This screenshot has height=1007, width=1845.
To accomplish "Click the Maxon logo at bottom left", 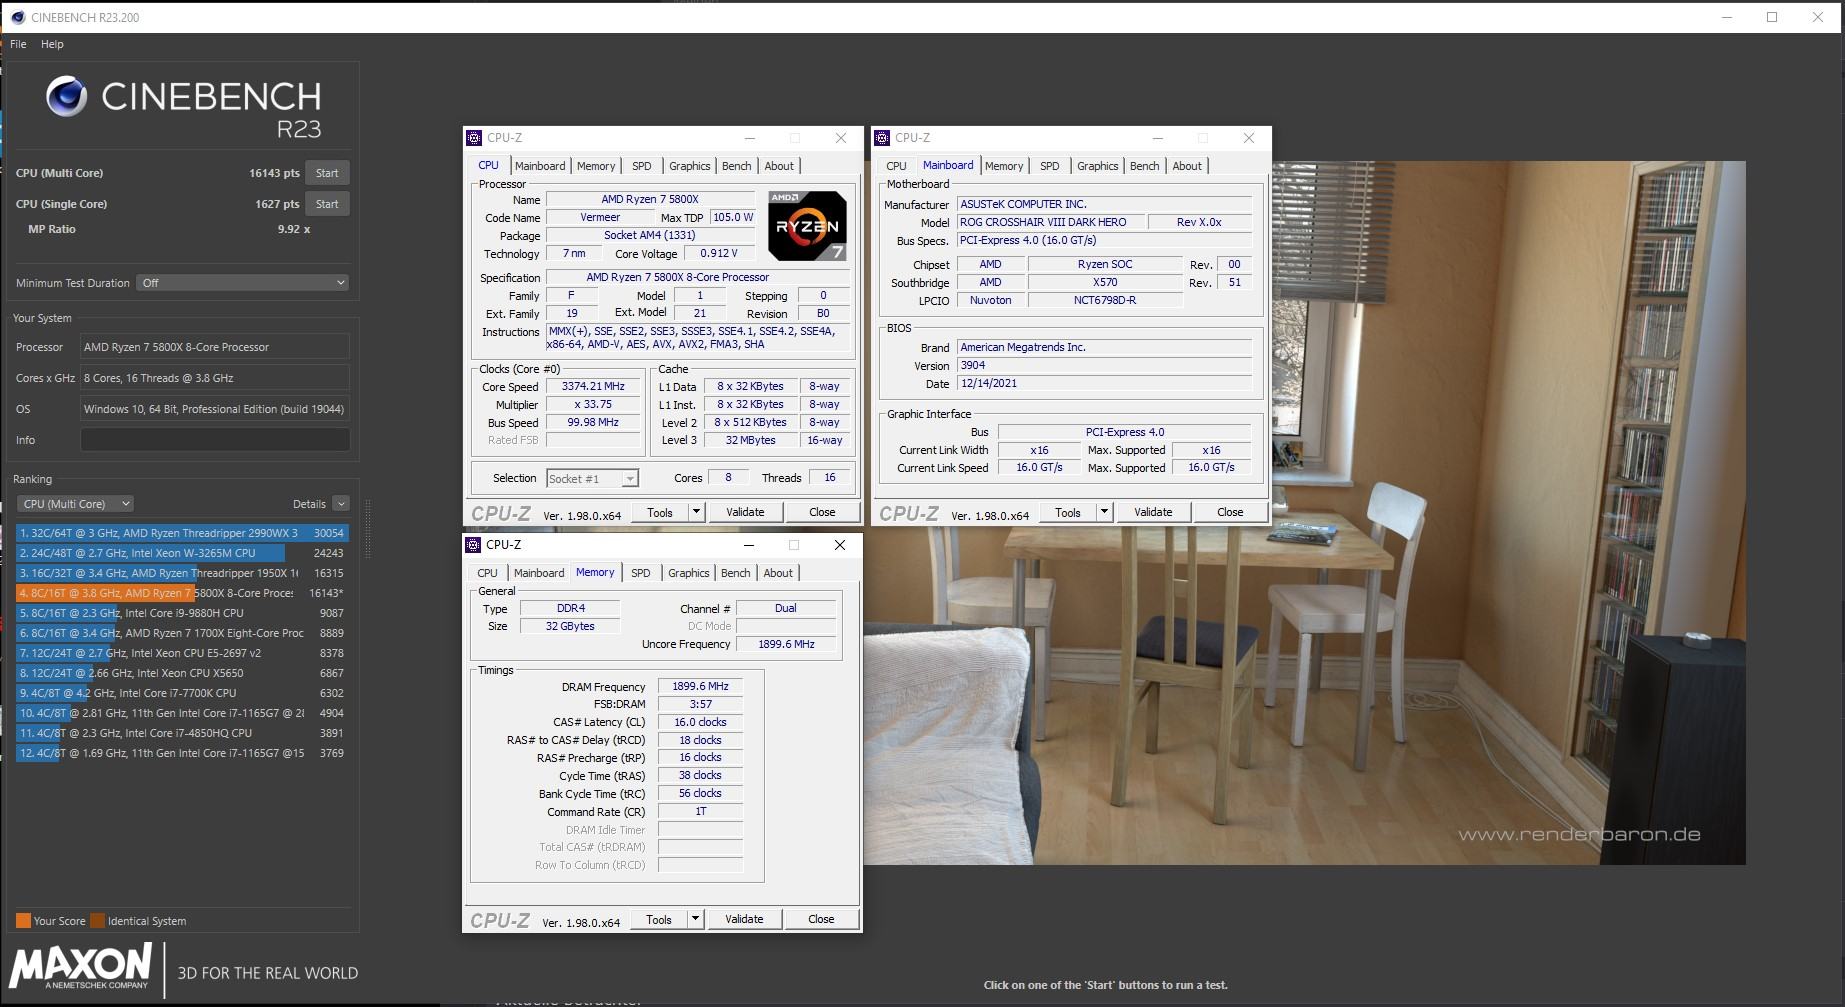I will [80, 967].
